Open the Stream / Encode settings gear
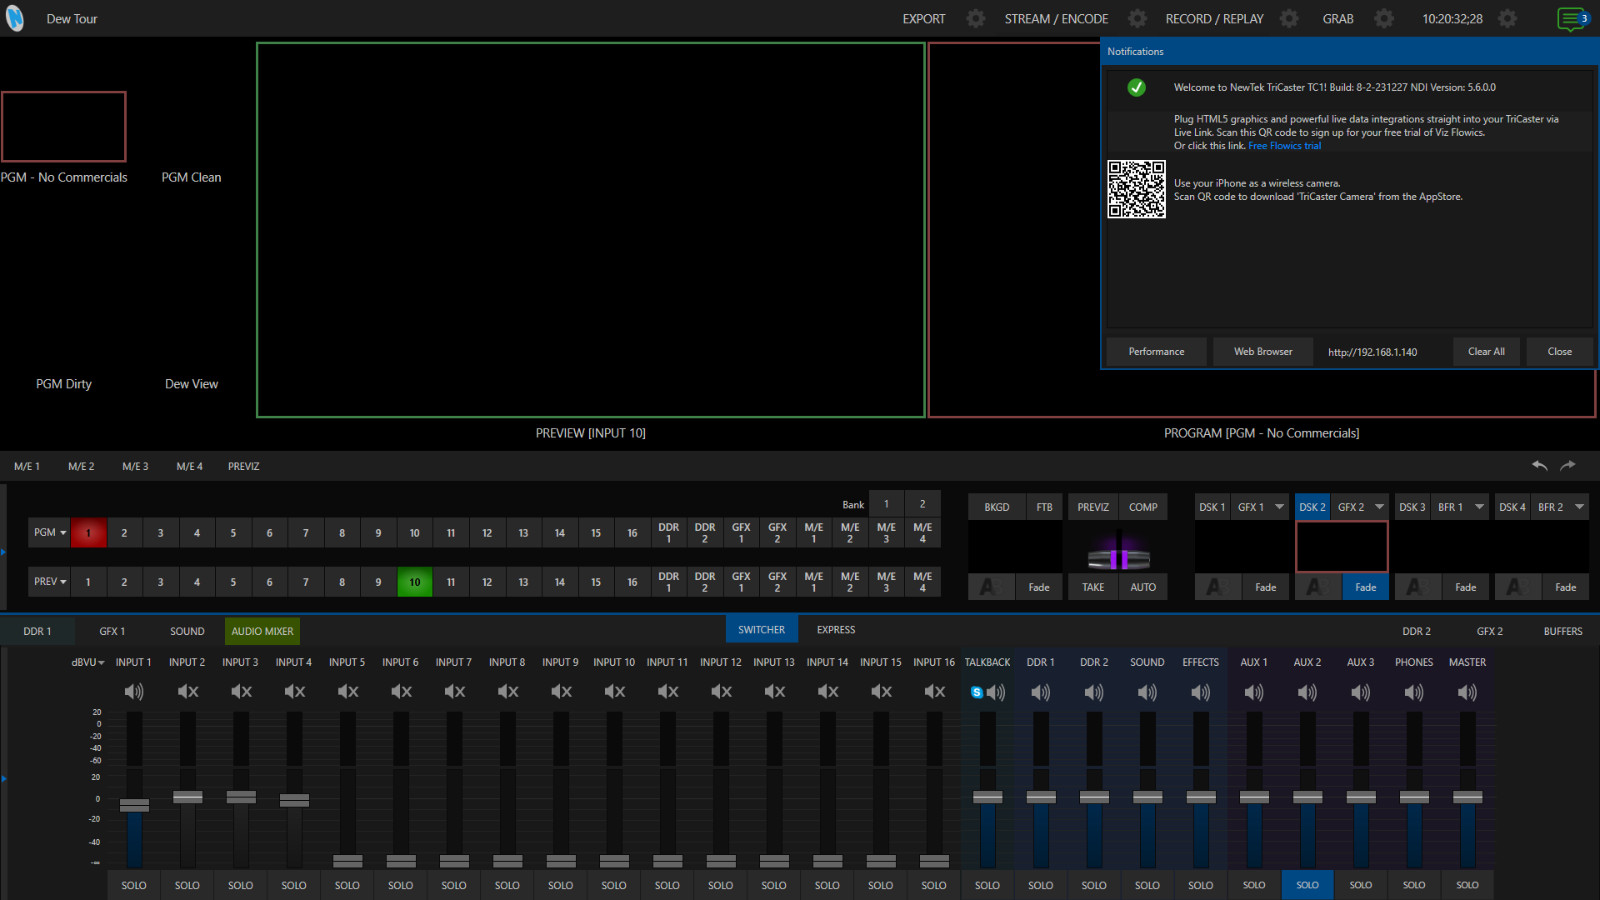Image resolution: width=1600 pixels, height=900 pixels. tap(1137, 19)
